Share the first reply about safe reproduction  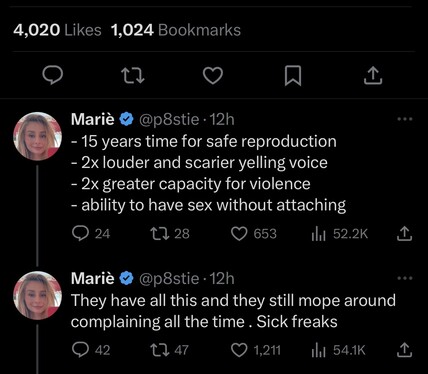tap(404, 234)
